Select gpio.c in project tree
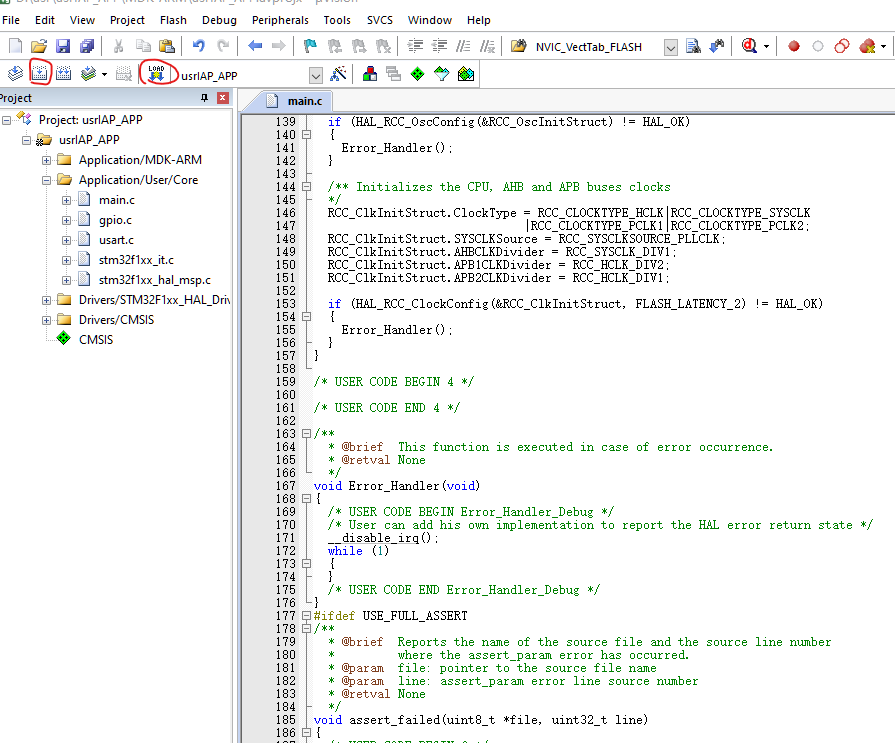Viewport: 895px width, 743px height. (115, 220)
